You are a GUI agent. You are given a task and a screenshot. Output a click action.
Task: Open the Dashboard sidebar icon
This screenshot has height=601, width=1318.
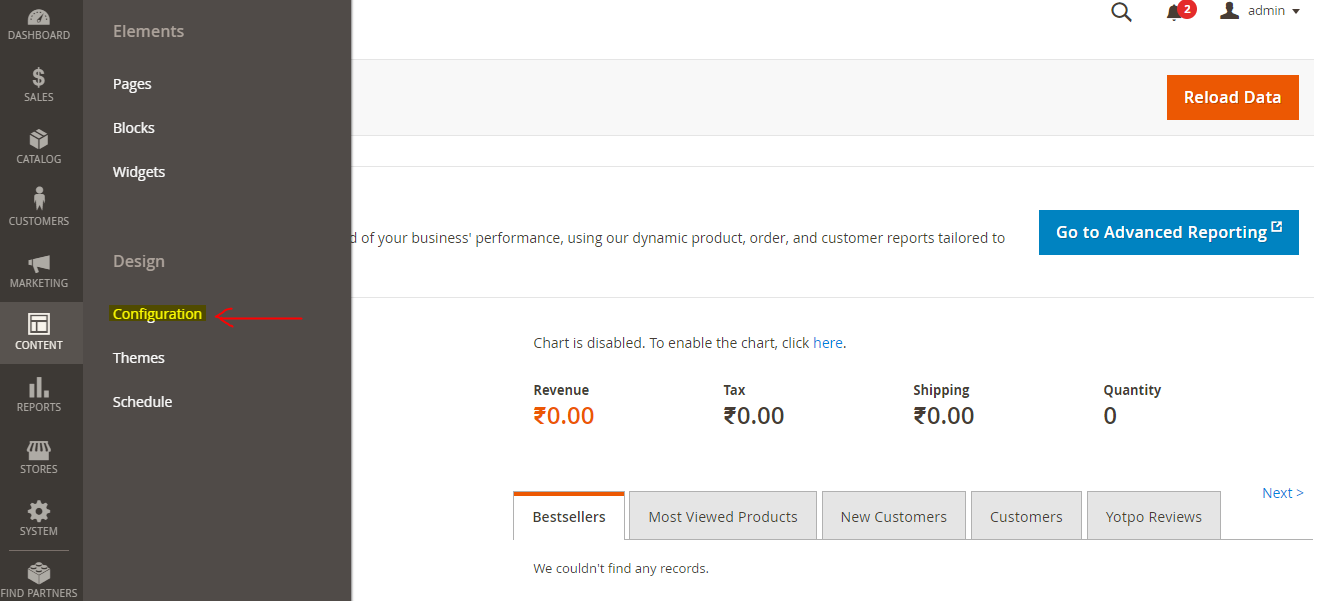pos(39,18)
